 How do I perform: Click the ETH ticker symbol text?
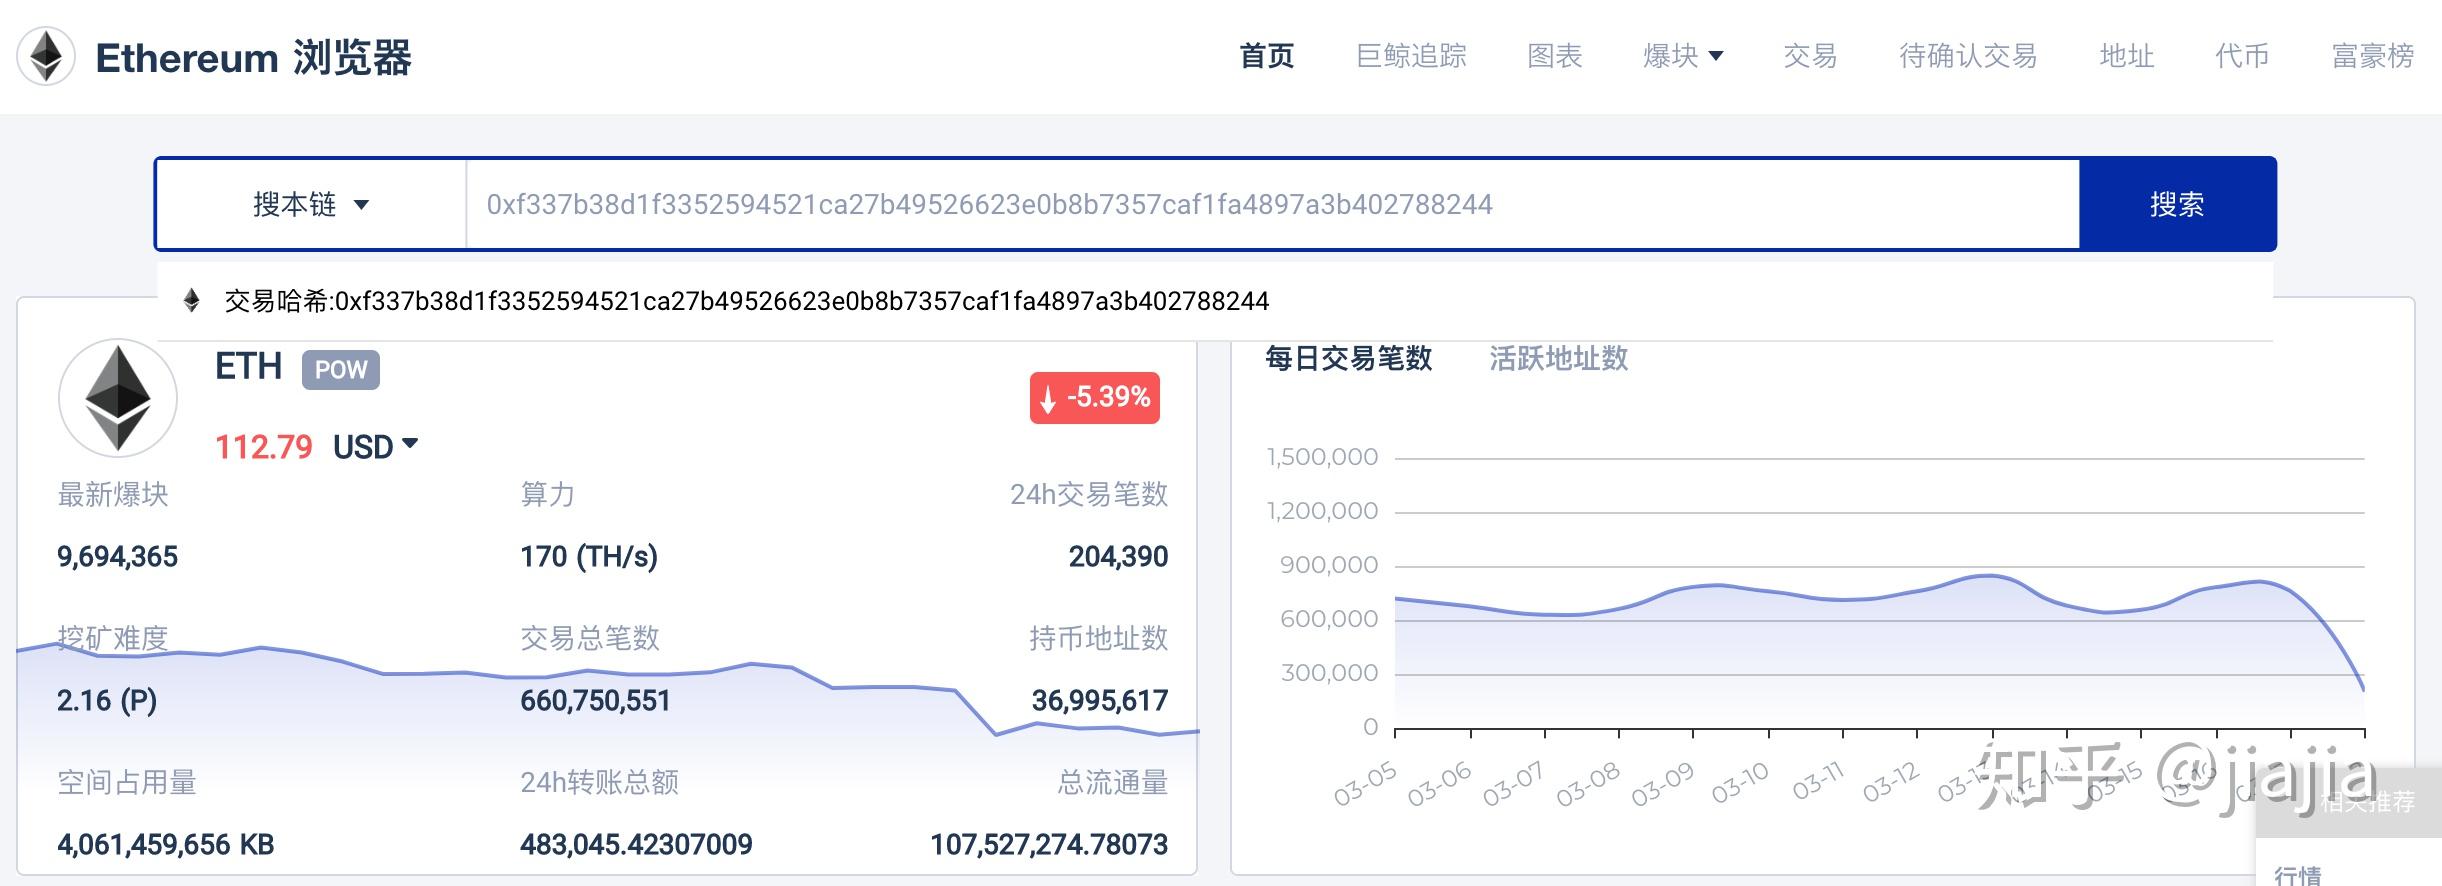[x=249, y=367]
